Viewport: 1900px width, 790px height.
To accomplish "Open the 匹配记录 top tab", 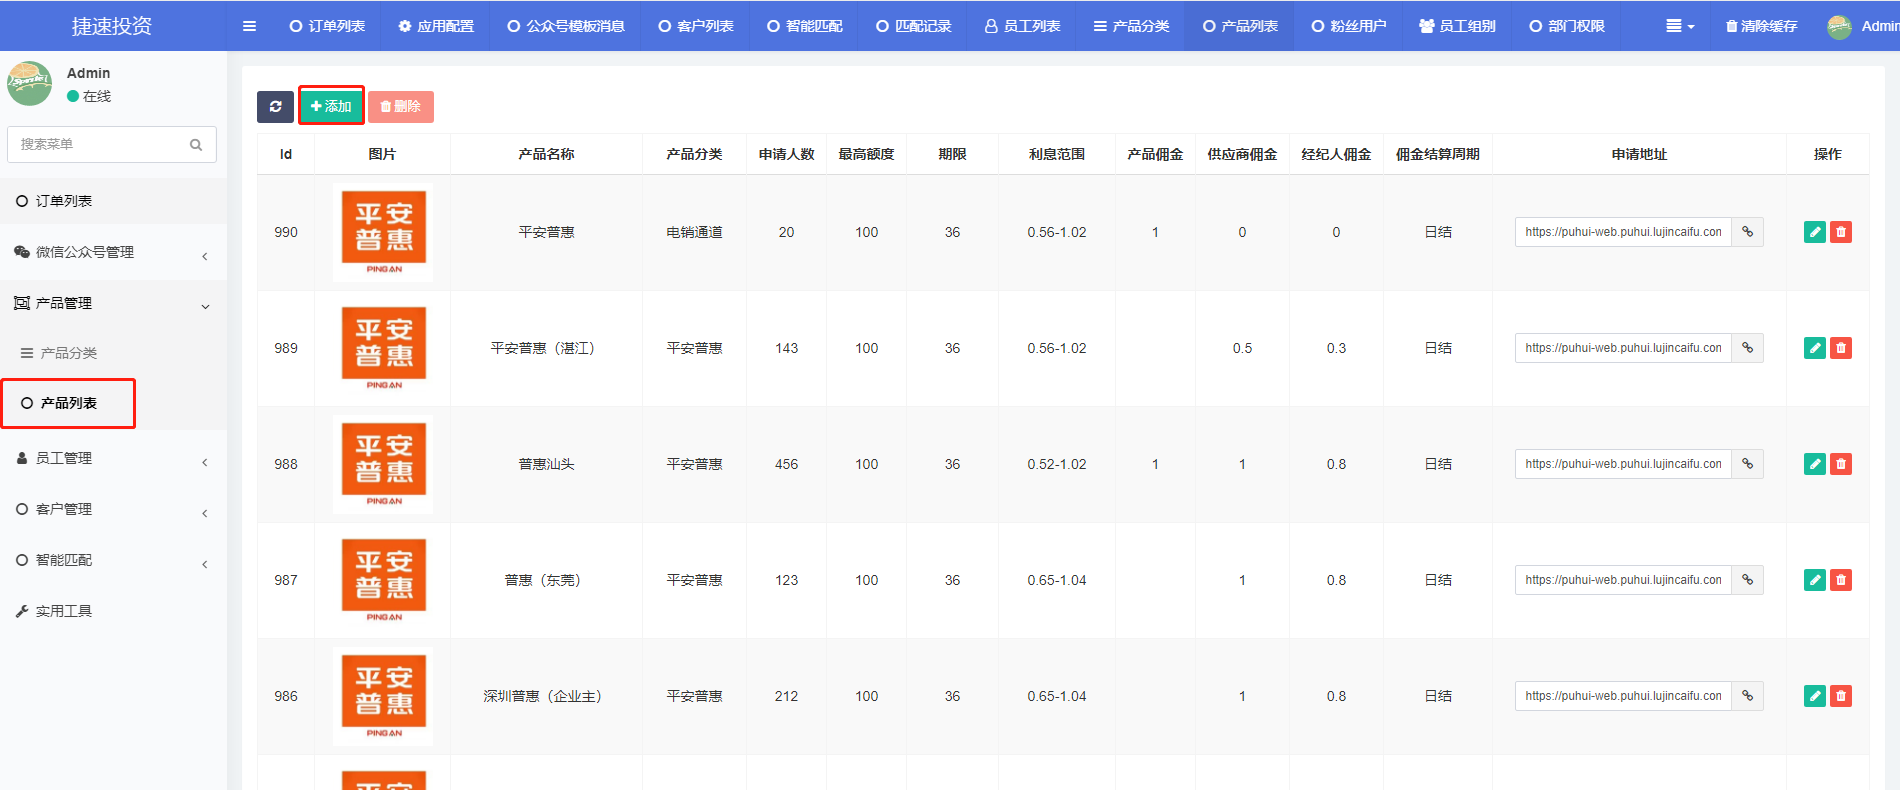I will click(x=914, y=26).
